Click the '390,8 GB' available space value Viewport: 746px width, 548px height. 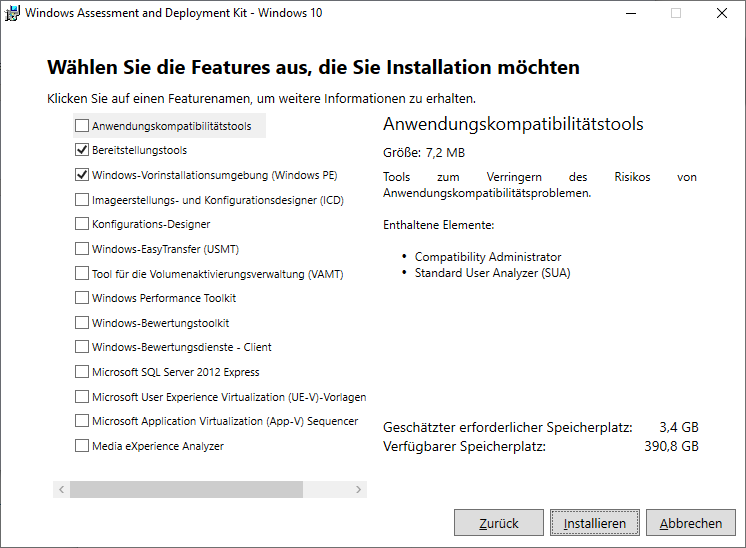[671, 446]
